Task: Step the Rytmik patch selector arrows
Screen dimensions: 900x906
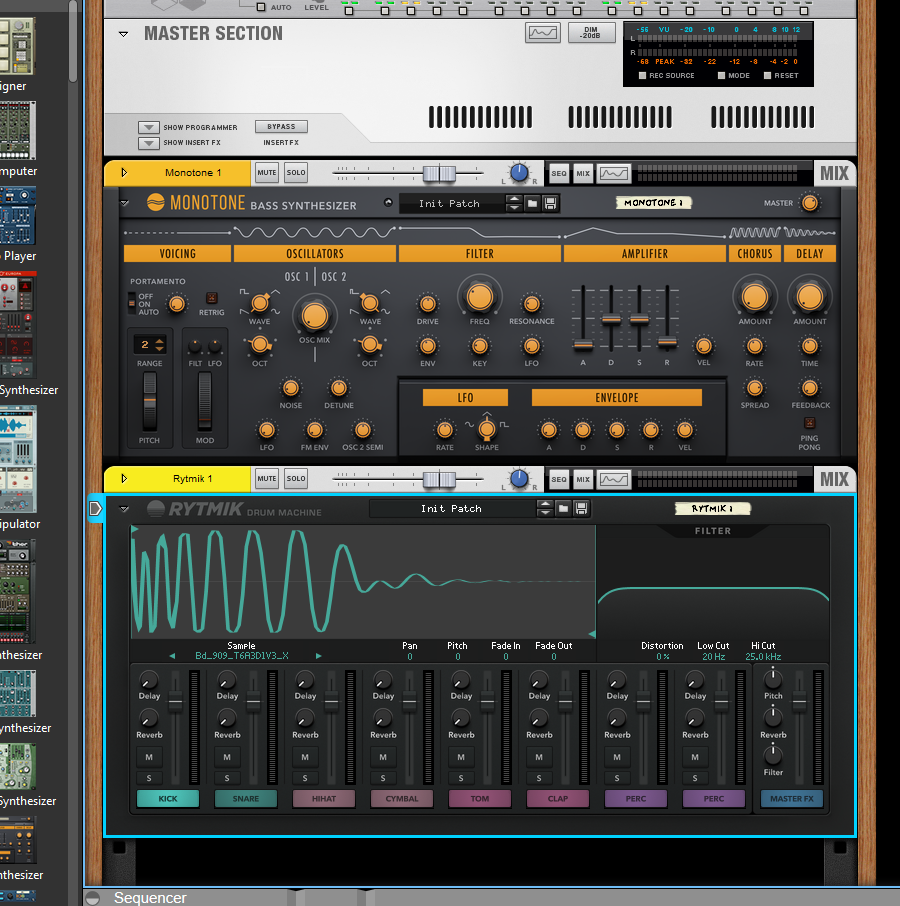Action: (544, 508)
